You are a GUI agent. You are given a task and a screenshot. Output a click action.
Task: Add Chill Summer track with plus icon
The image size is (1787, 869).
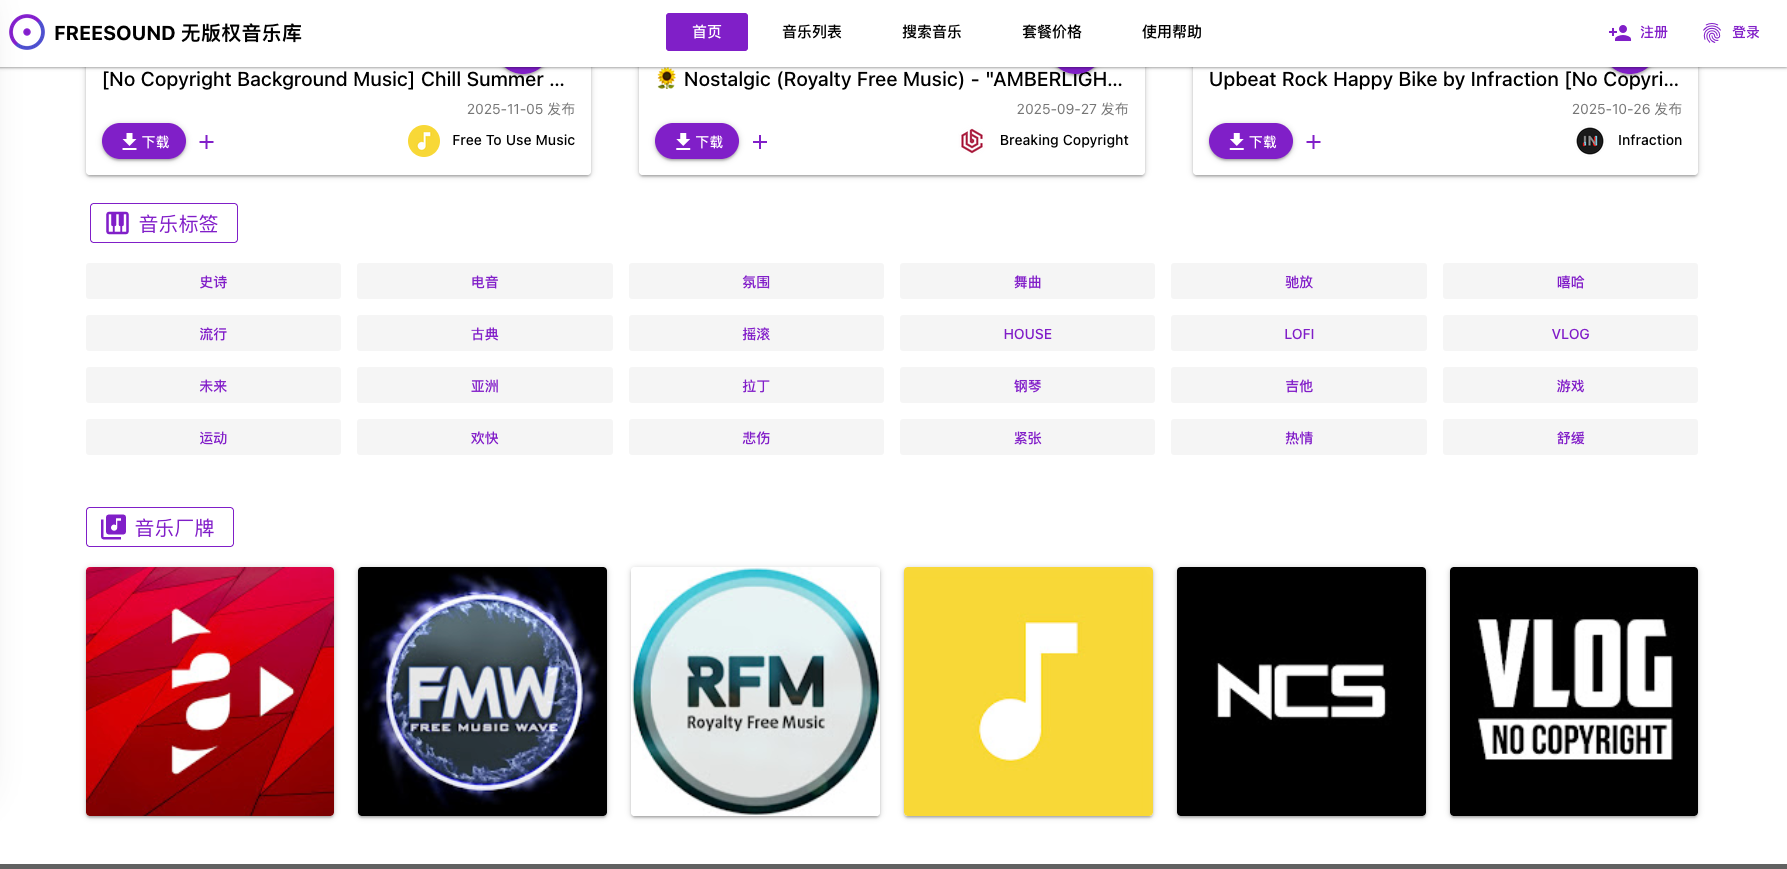coord(207,142)
